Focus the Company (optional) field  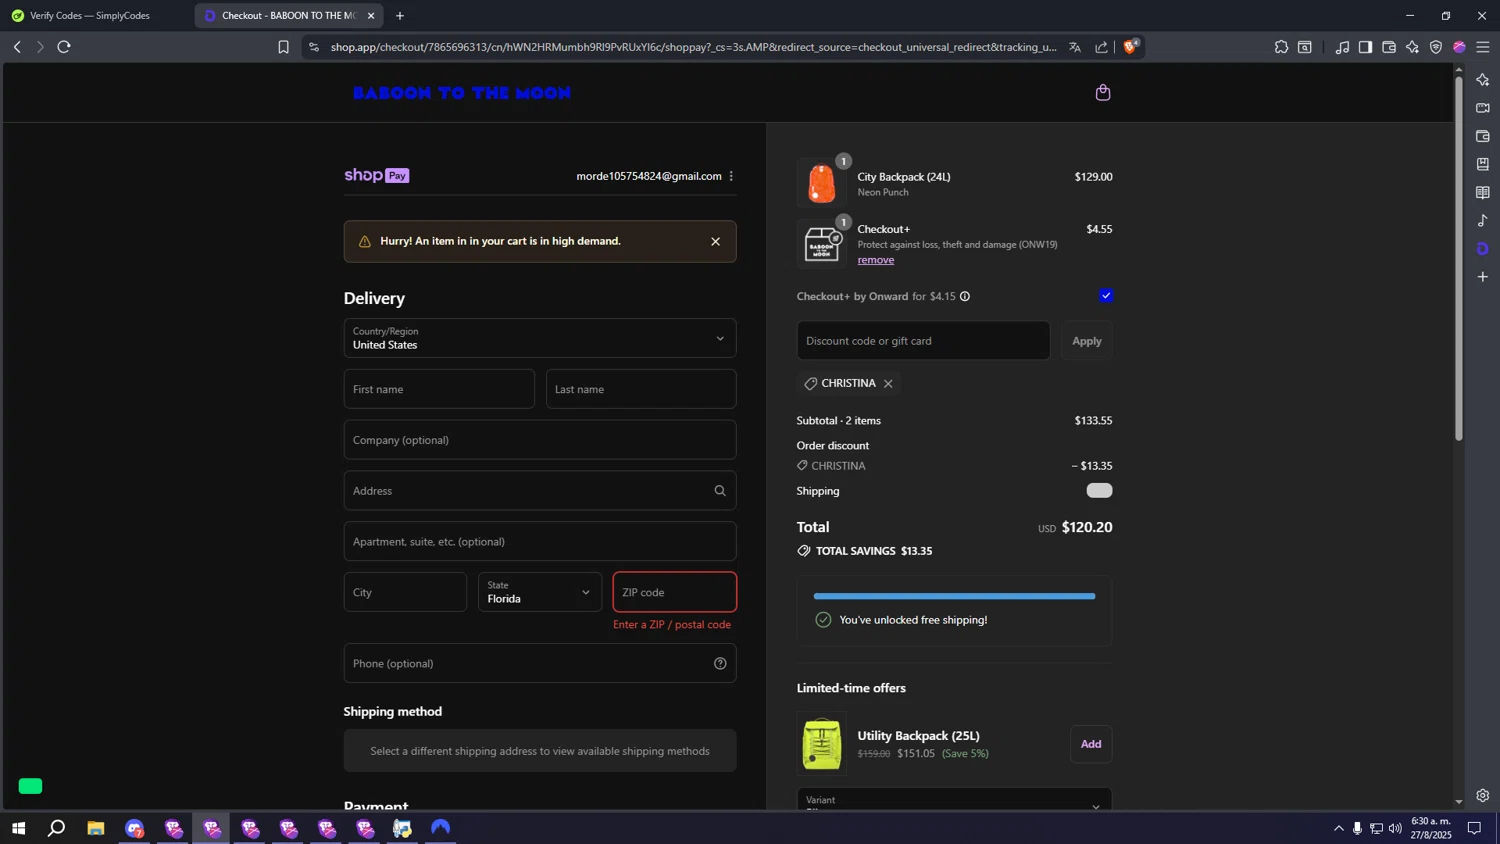pyautogui.click(x=540, y=440)
